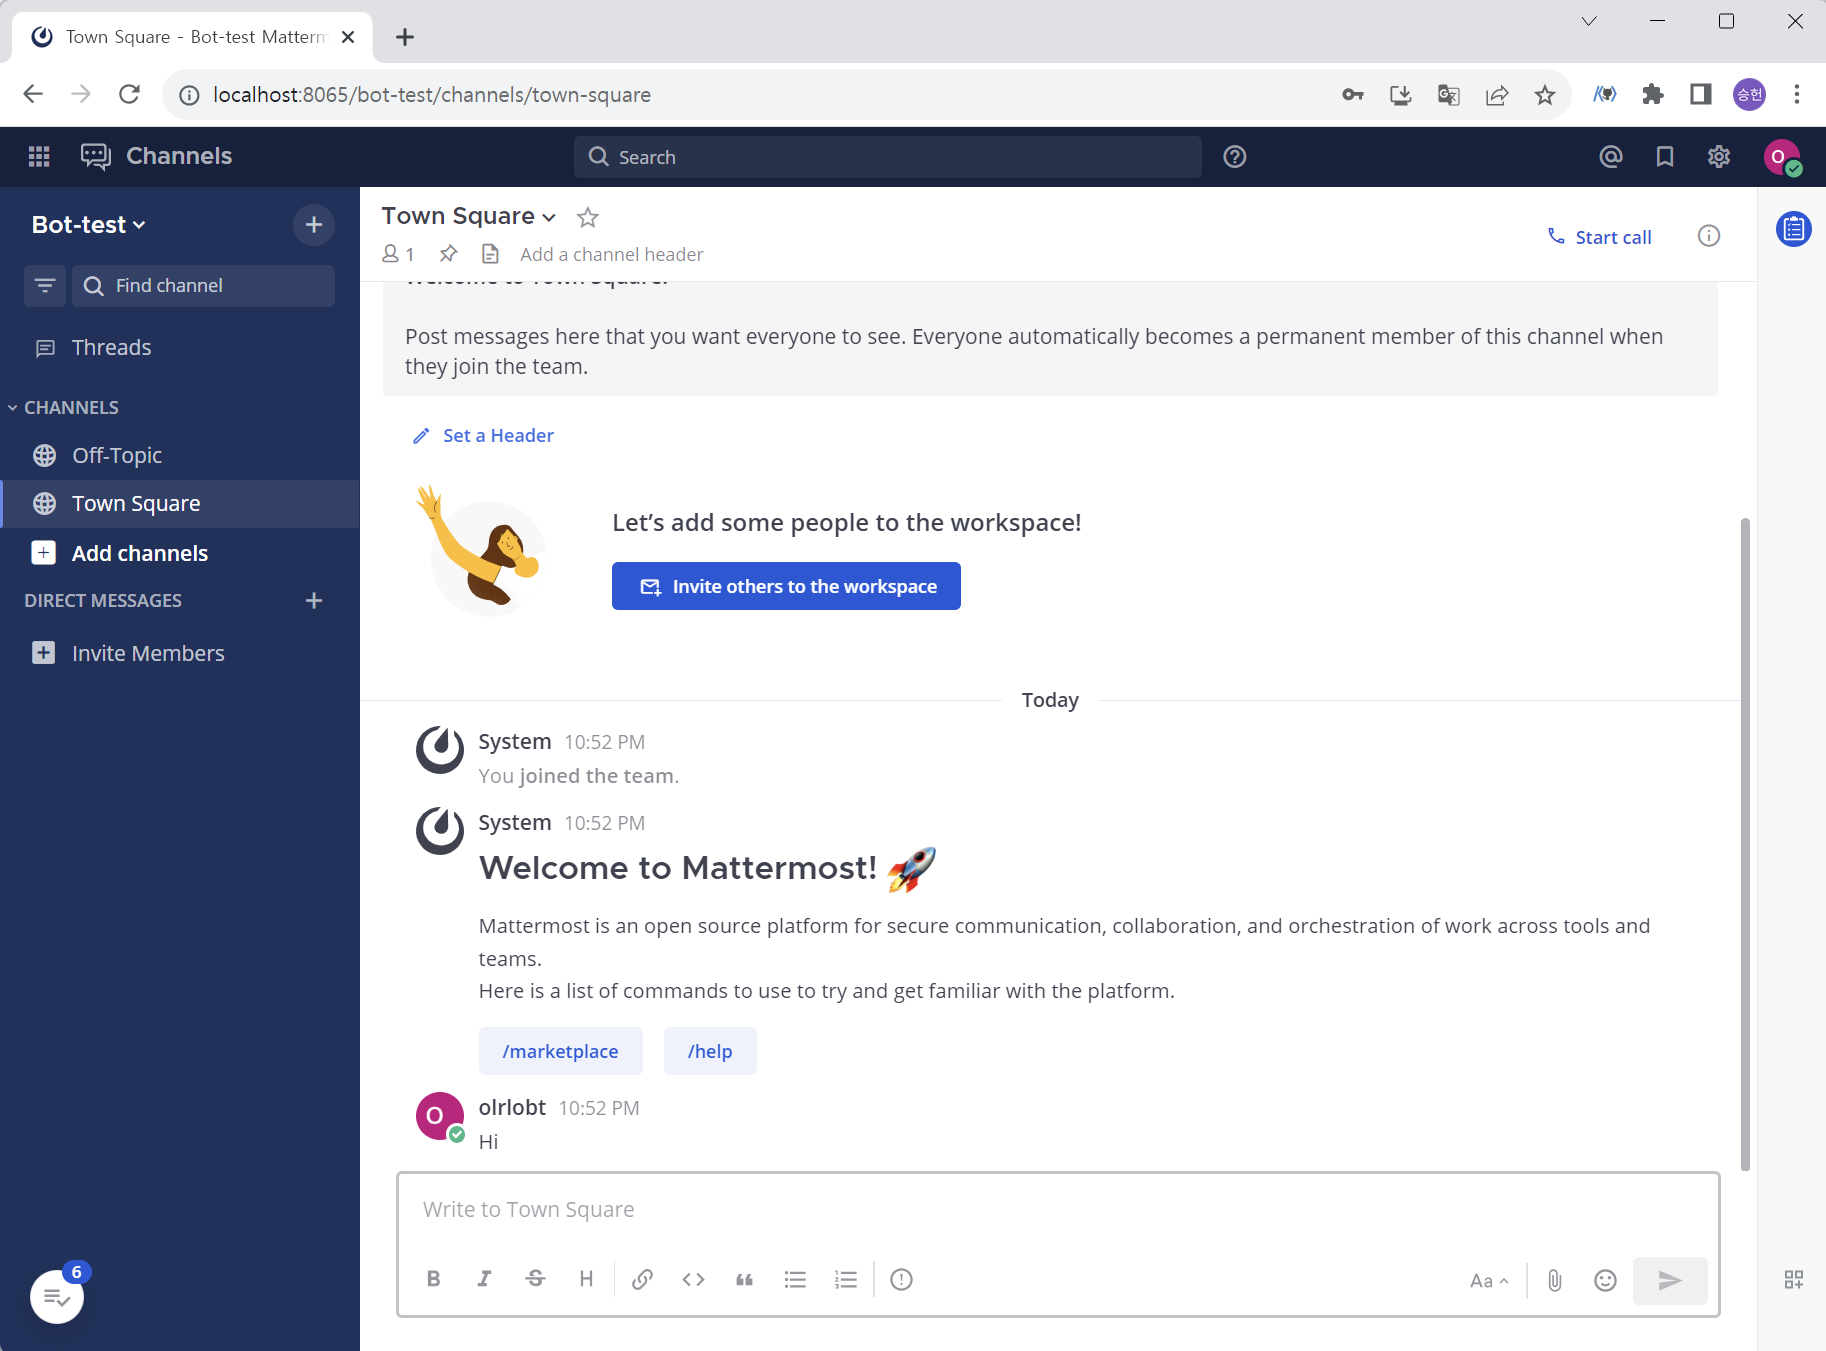Click the /marketplace command button
The width and height of the screenshot is (1826, 1351).
tap(560, 1051)
